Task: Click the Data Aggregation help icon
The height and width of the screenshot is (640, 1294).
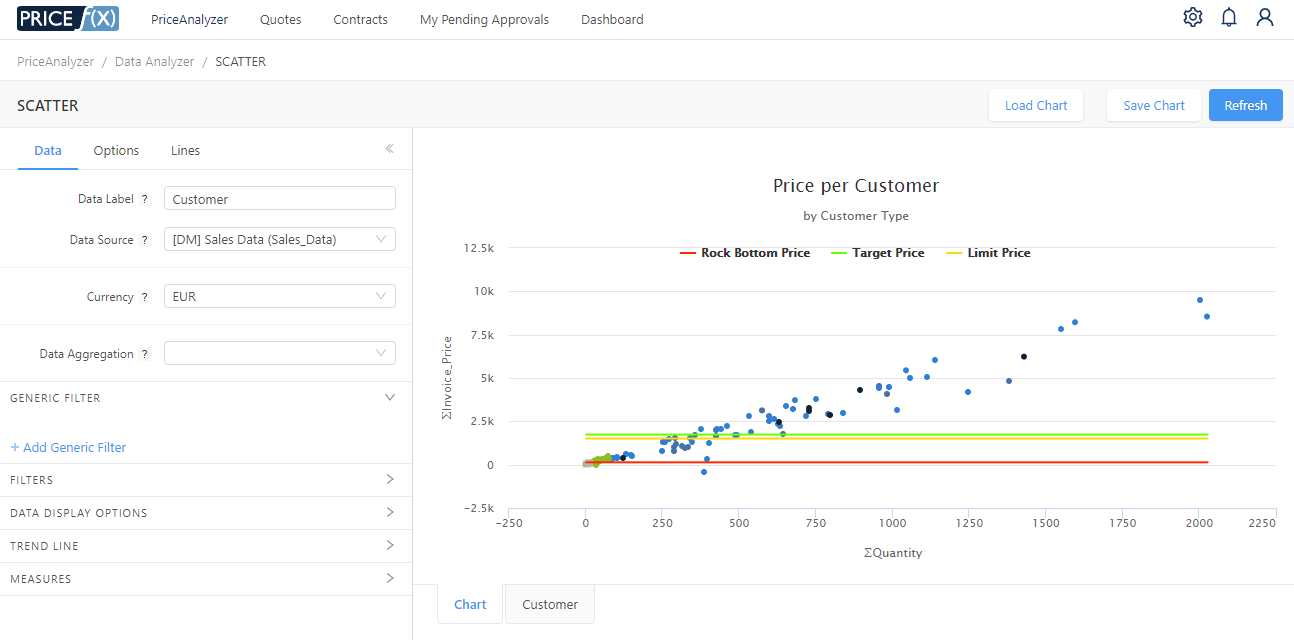Action: click(x=144, y=354)
